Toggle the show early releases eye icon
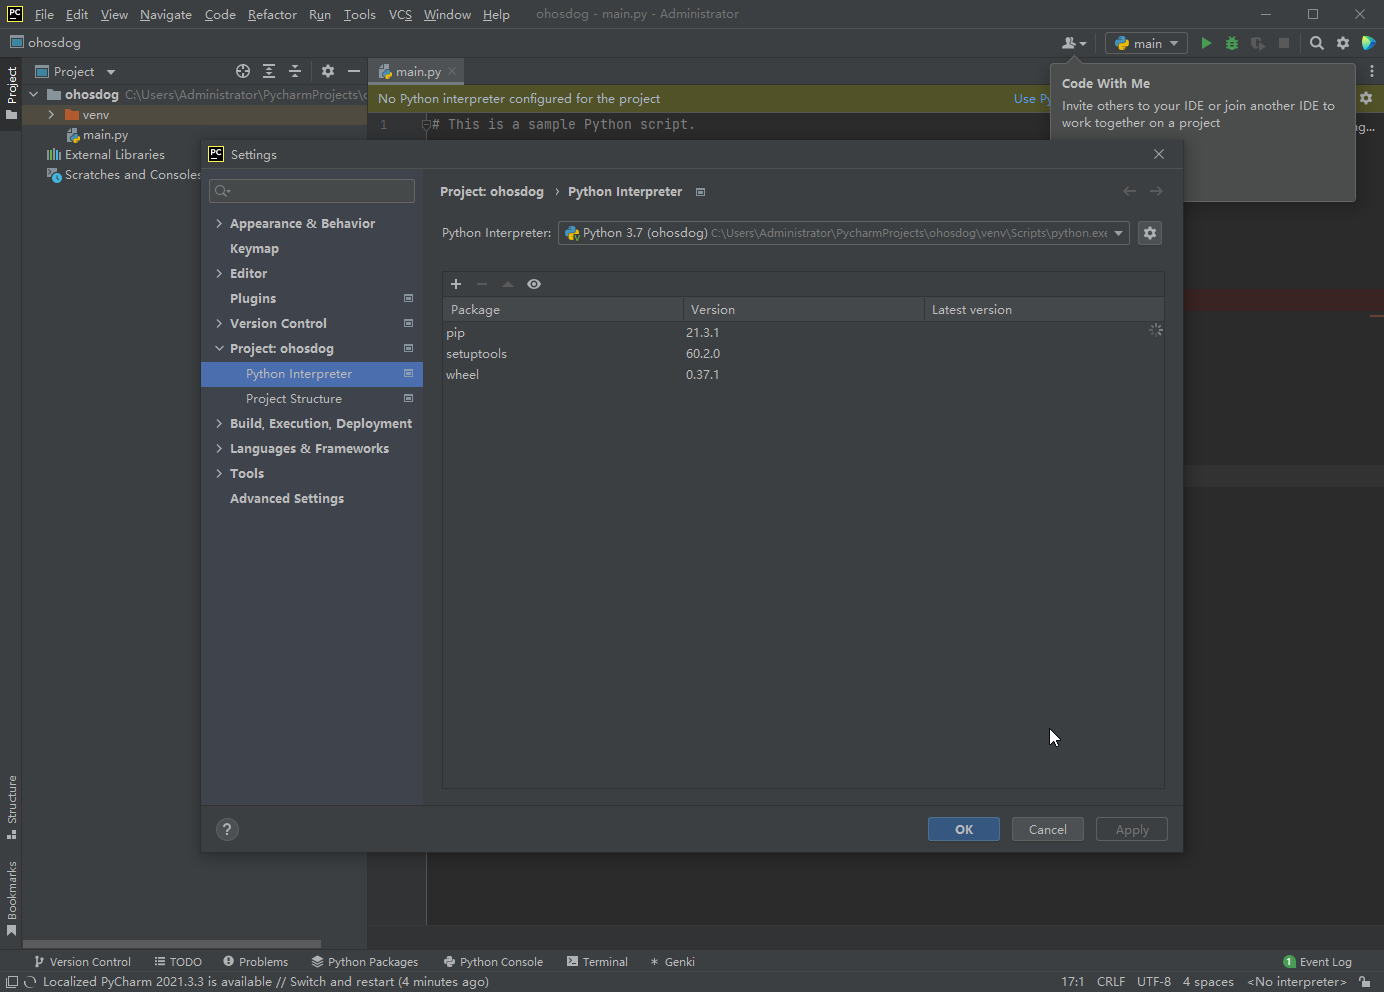The image size is (1384, 992). coord(534,284)
